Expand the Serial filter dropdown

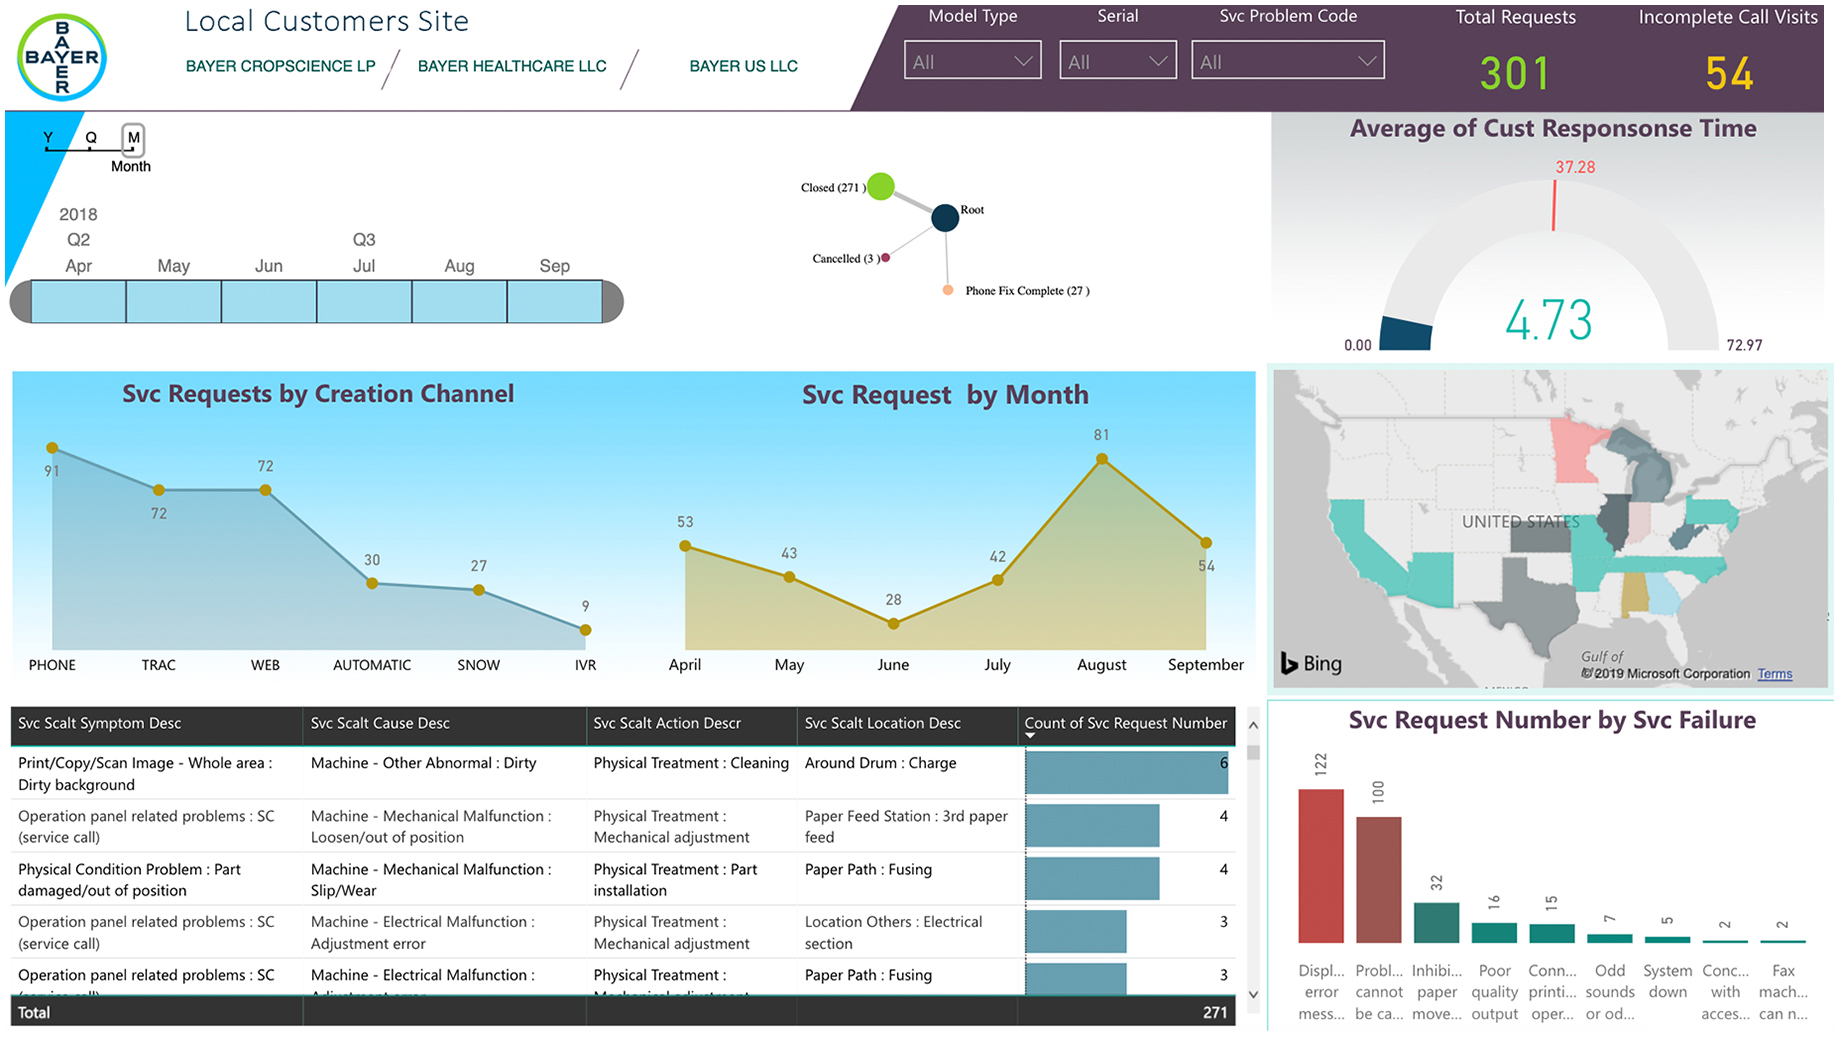pyautogui.click(x=1117, y=61)
